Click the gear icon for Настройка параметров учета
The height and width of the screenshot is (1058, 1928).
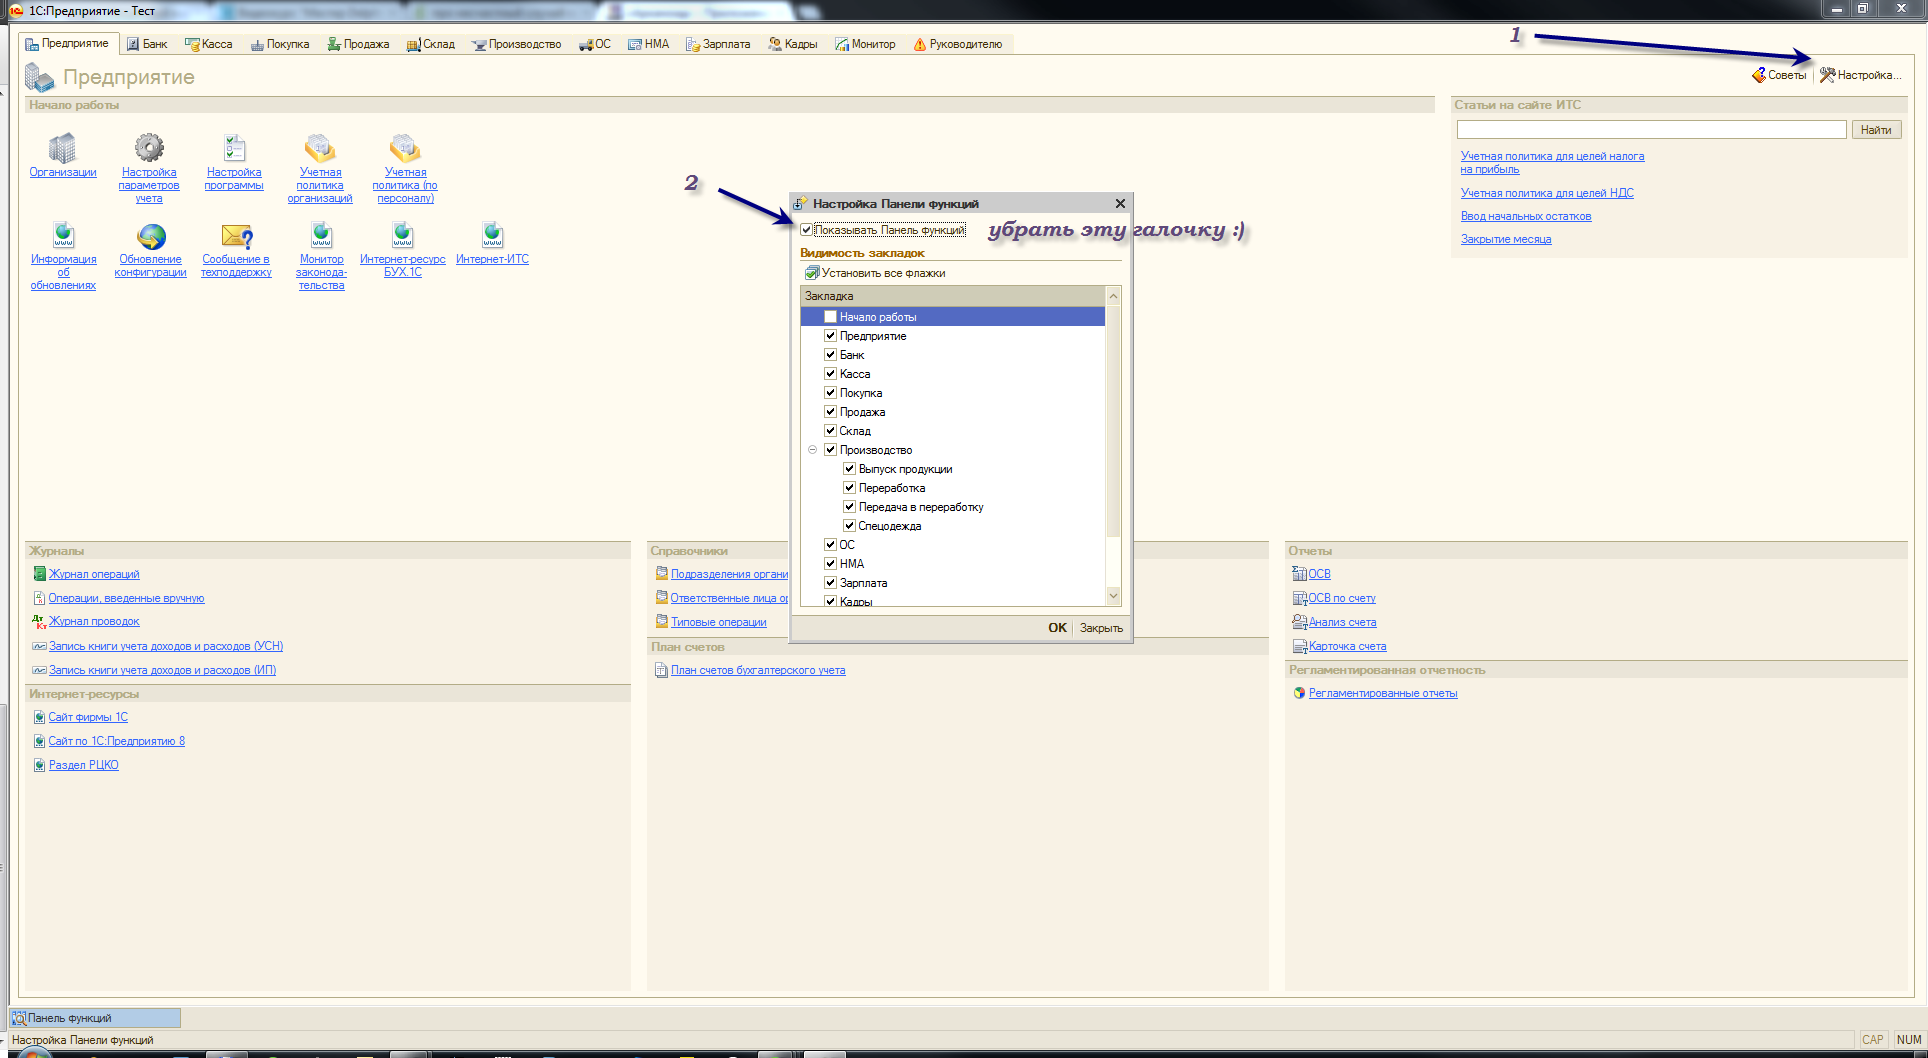(149, 148)
